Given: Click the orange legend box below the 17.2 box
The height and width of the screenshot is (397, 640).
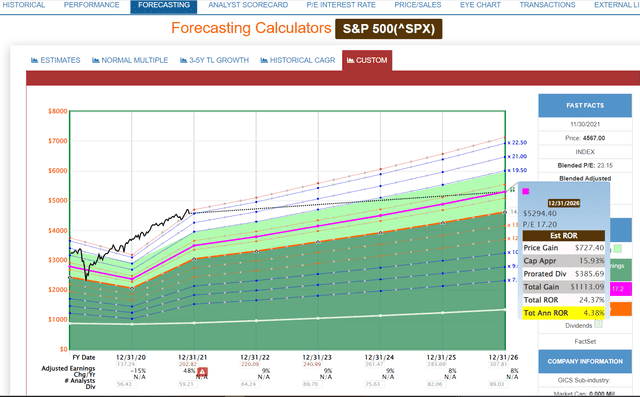Looking at the screenshot, I should click(621, 309).
